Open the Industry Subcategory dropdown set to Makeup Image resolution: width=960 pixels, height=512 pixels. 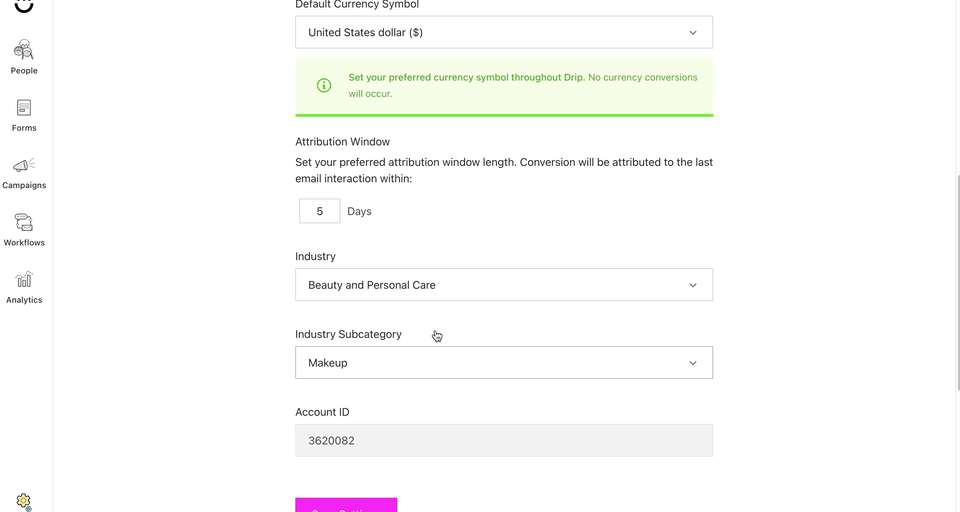[504, 363]
